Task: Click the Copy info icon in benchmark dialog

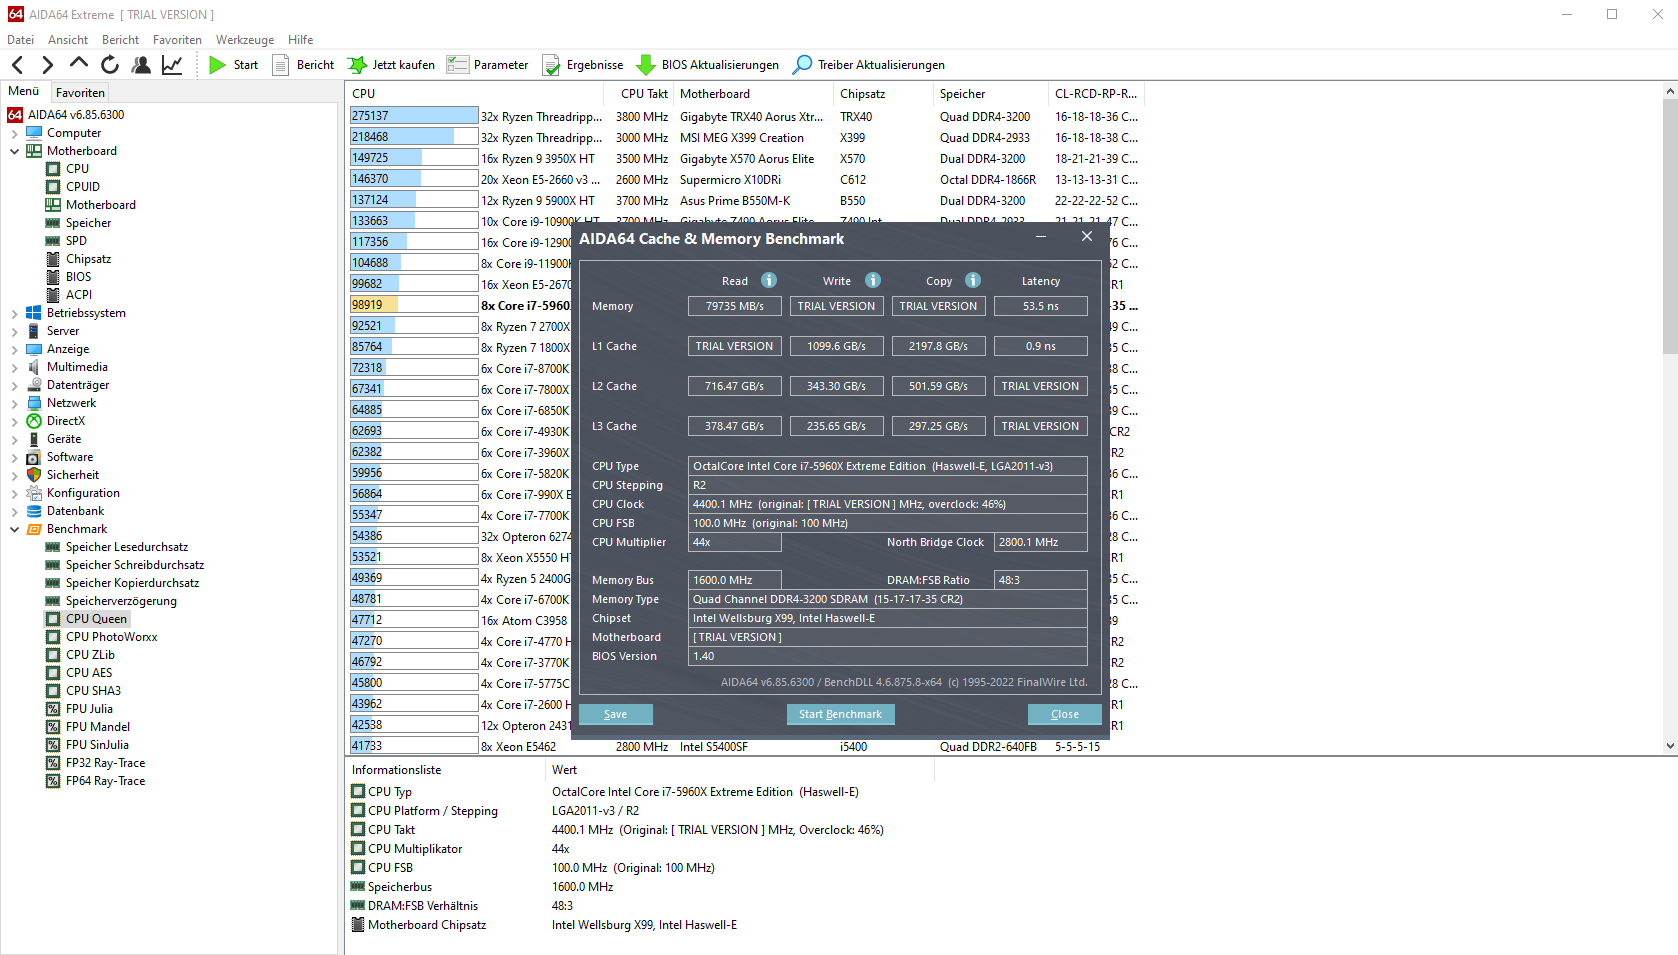Action: point(973,280)
